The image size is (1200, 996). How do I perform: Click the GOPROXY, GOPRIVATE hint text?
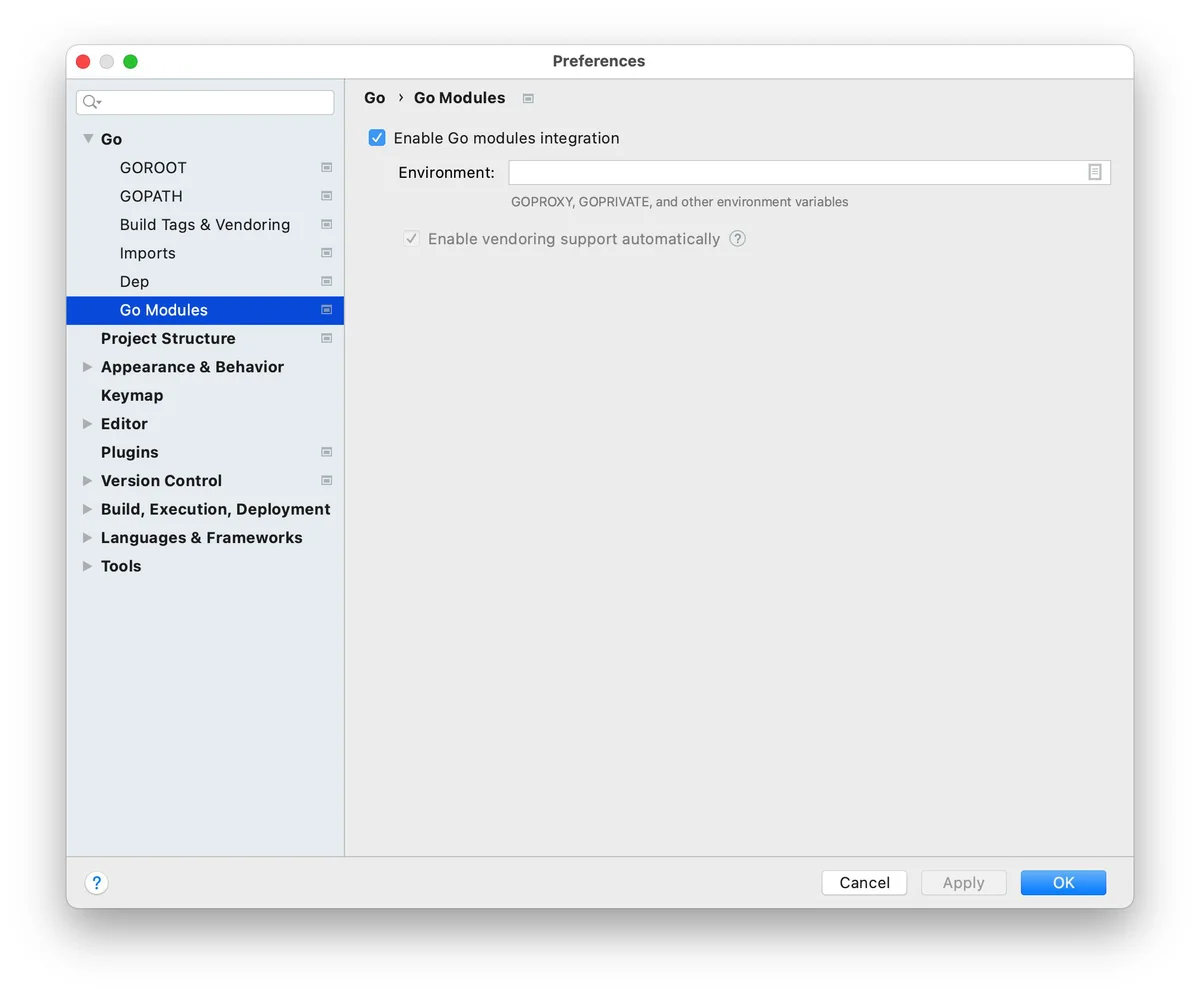pyautogui.click(x=680, y=202)
